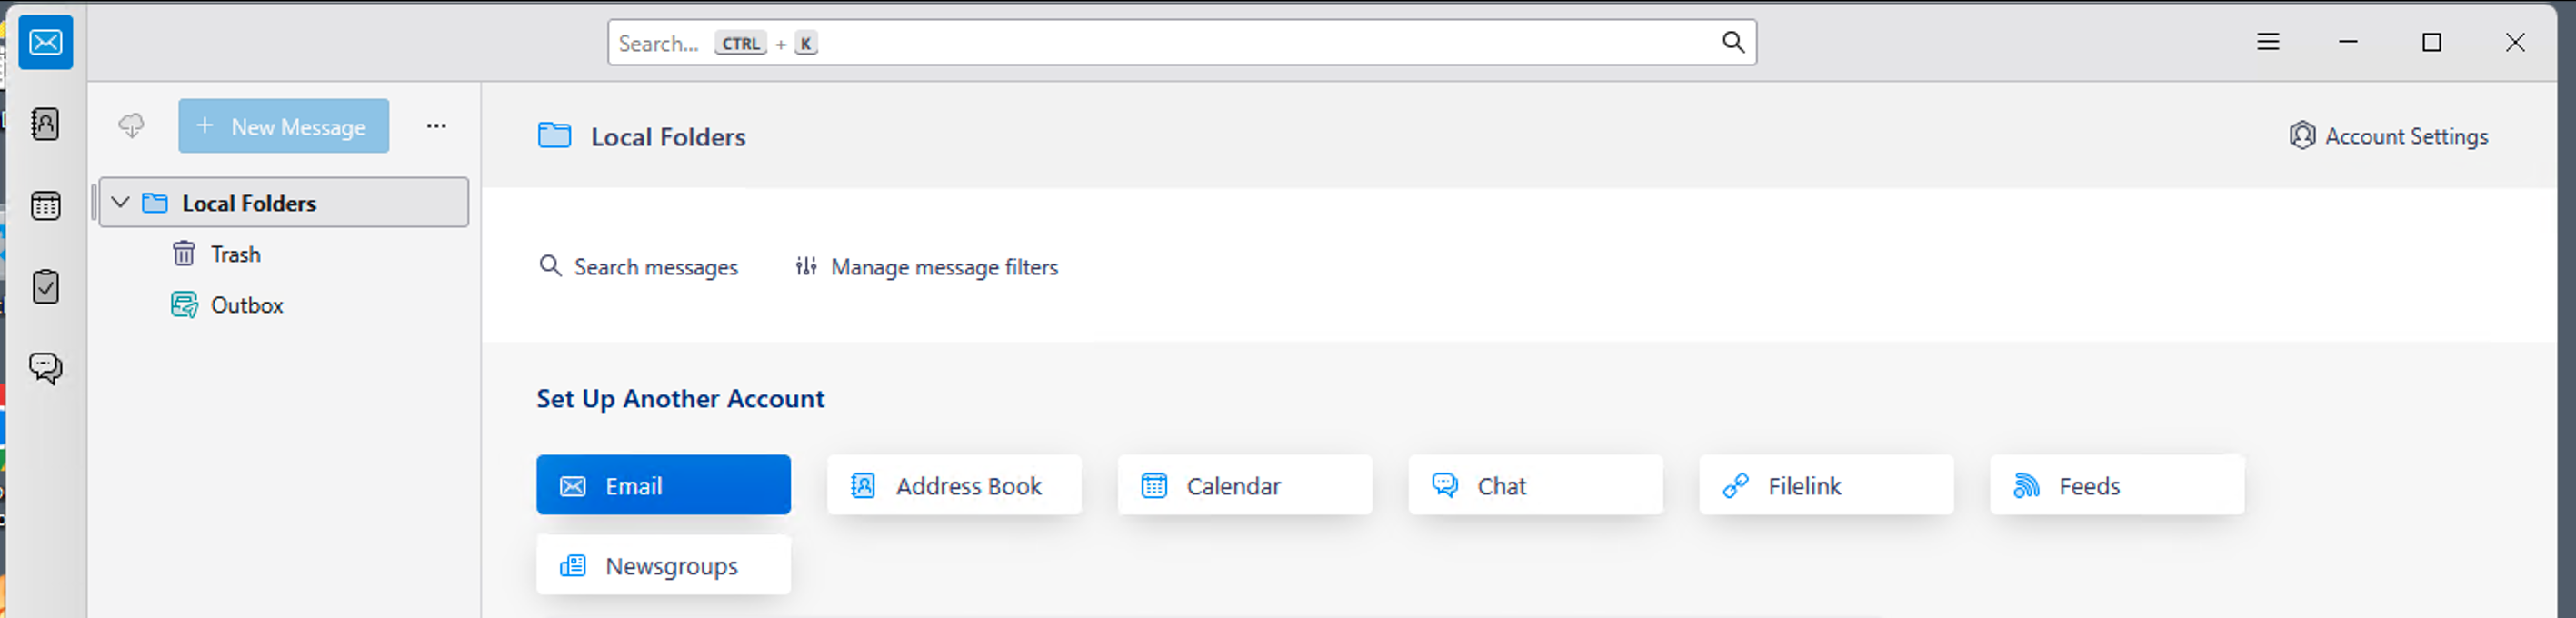Click the search magnifier icon
The image size is (2576, 618).
[x=1733, y=42]
